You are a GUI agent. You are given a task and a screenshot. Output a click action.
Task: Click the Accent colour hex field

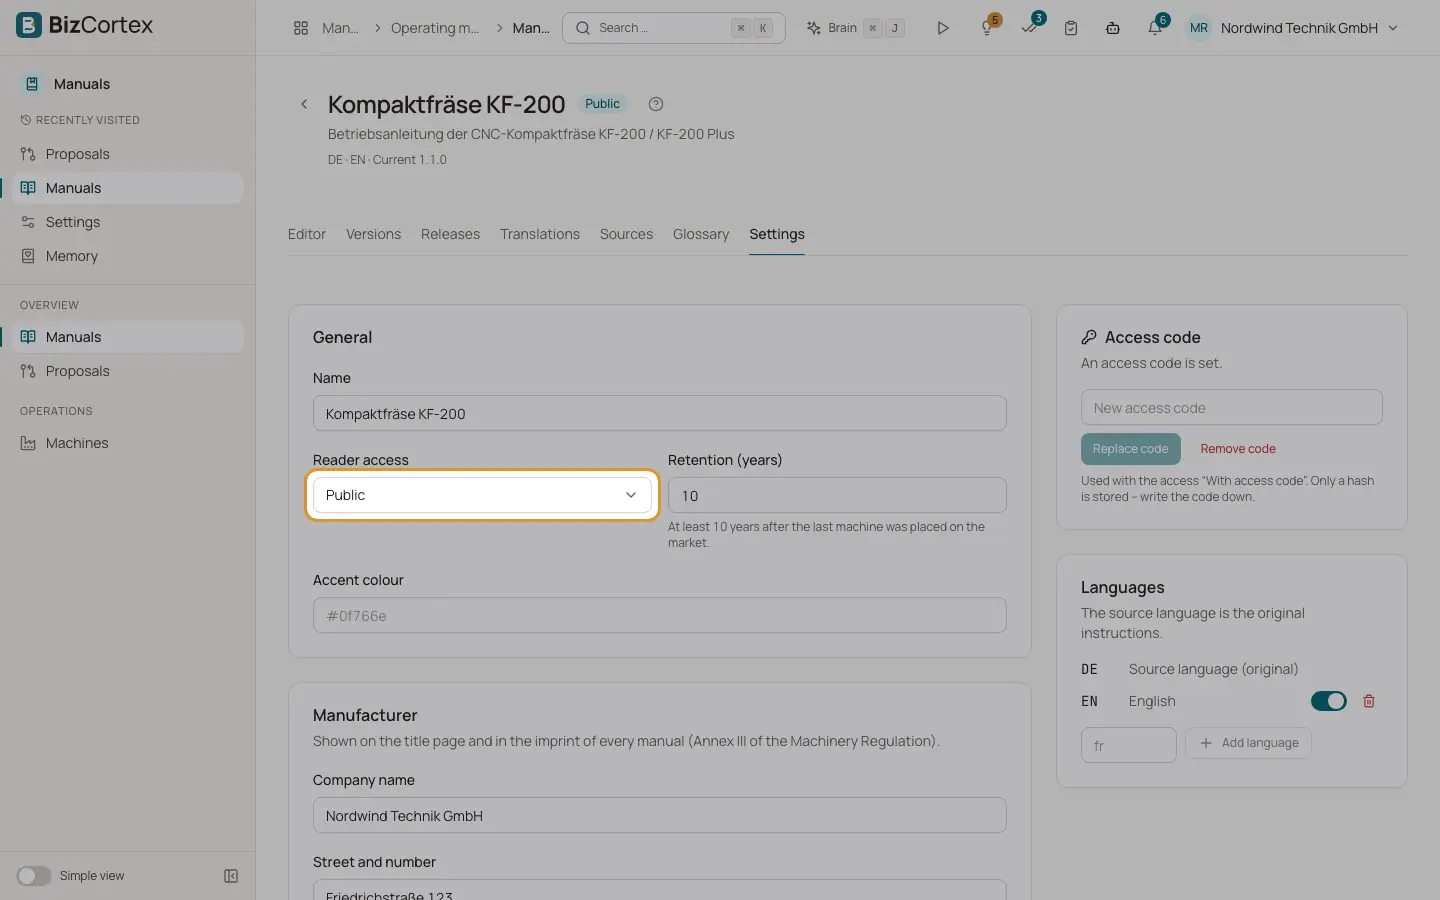click(x=660, y=615)
